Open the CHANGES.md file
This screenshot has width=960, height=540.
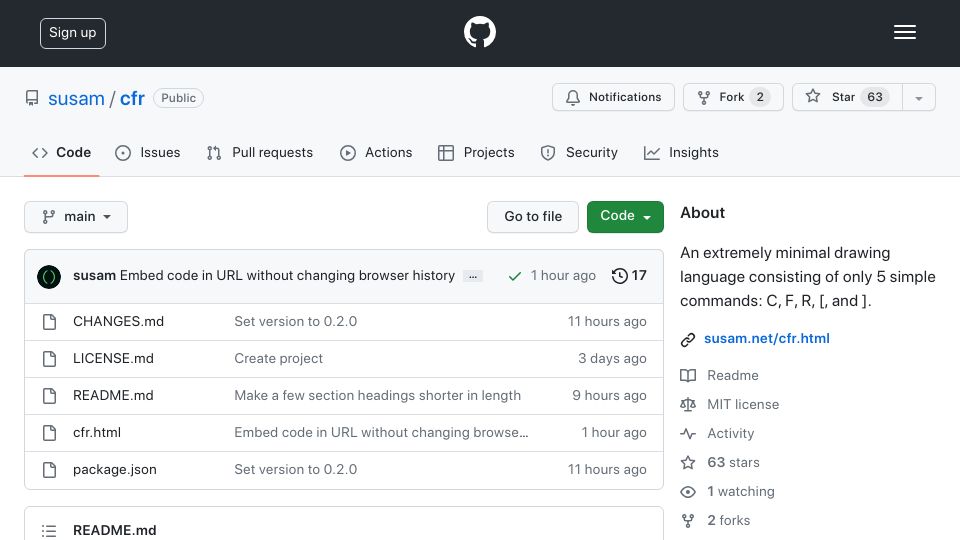coord(118,321)
